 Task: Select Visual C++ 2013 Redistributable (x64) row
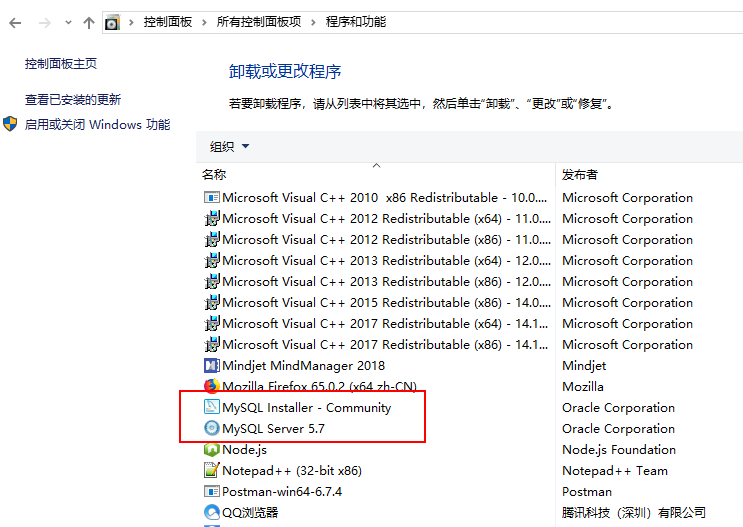[386, 261]
